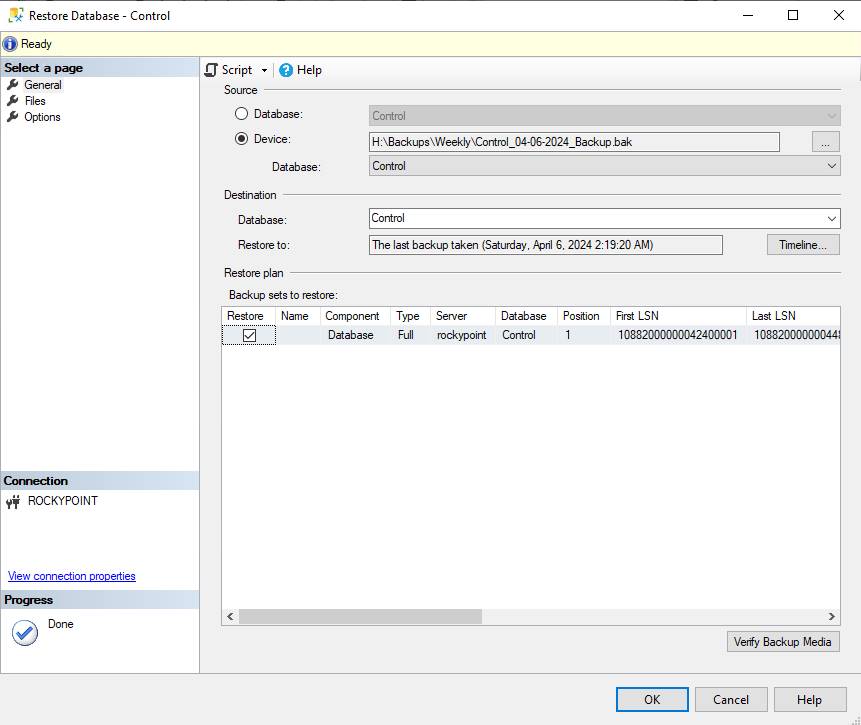
Task: Click the Script toolbar icon
Action: coord(211,70)
